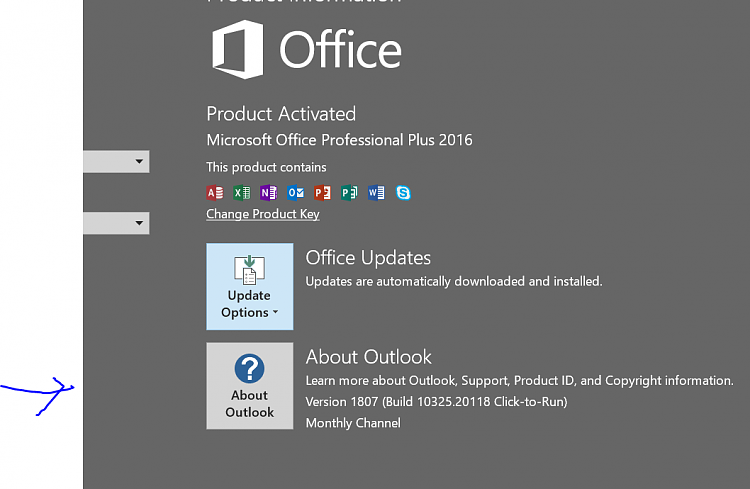Click 'Learn more about Outlook' description text
Viewport: 750px width, 489px height.
[x=519, y=381]
